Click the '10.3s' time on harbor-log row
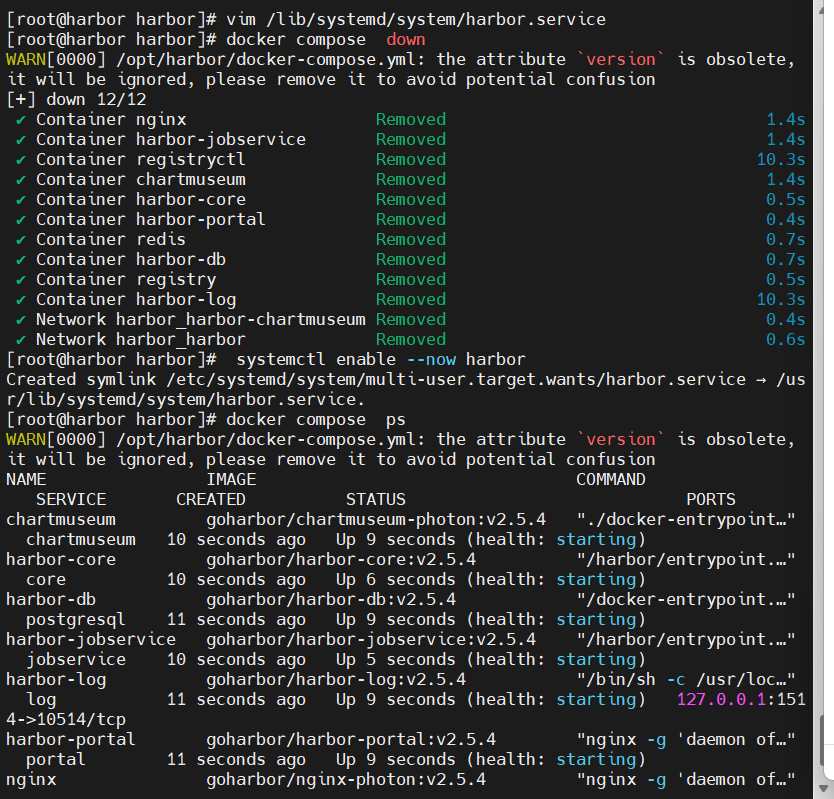Screen dimensions: 834x799 [x=781, y=299]
